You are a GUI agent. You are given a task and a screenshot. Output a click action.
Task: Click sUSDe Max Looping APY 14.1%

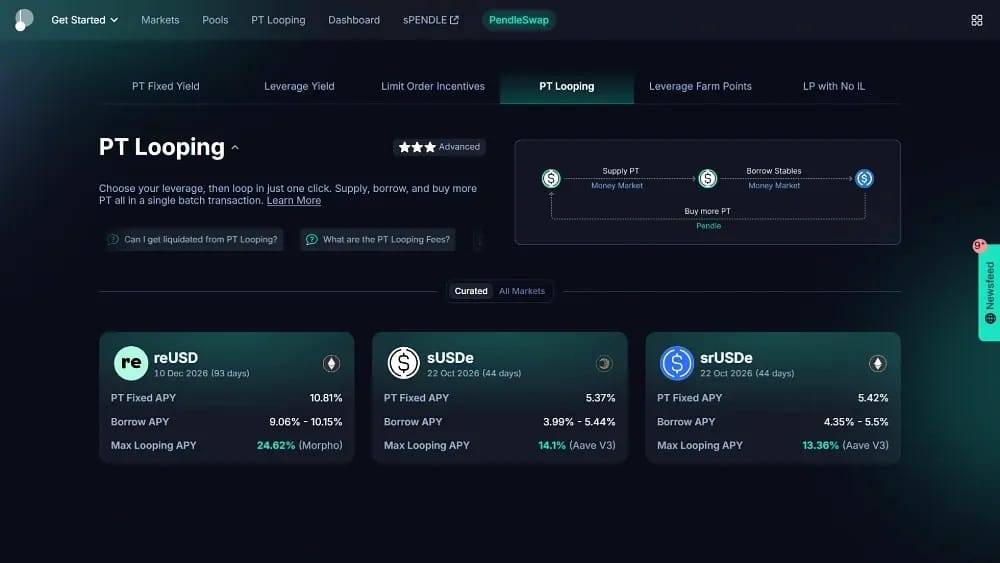(552, 445)
